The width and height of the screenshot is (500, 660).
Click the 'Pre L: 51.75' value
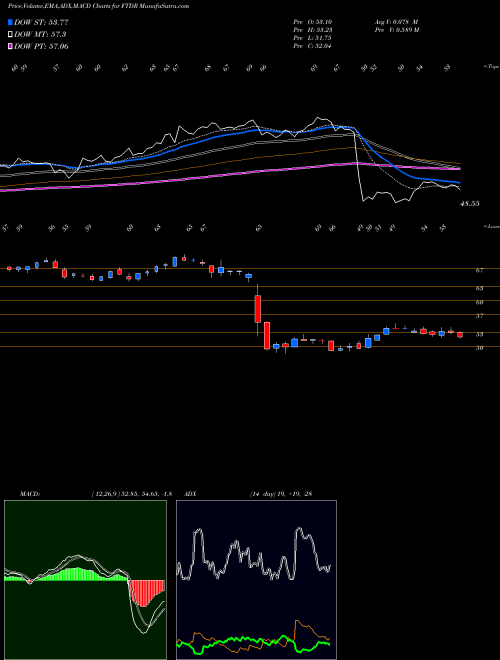[x=312, y=38]
